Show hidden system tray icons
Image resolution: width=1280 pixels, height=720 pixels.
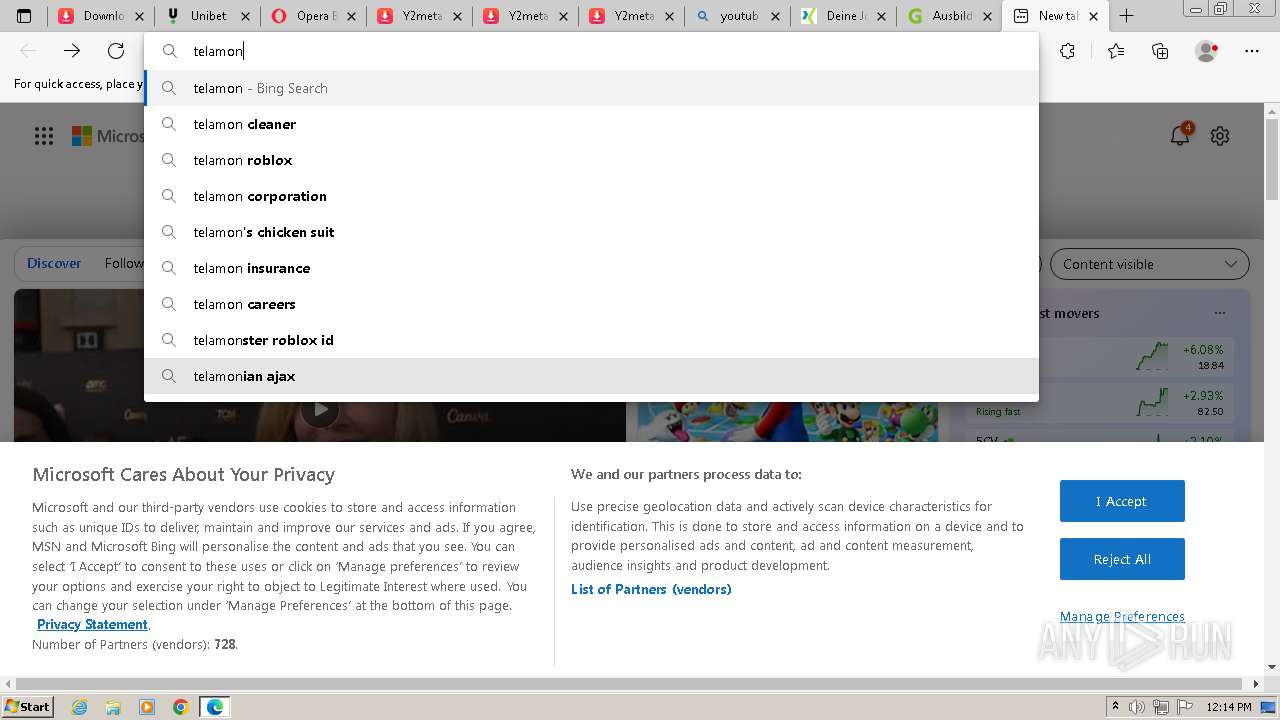tap(1115, 707)
